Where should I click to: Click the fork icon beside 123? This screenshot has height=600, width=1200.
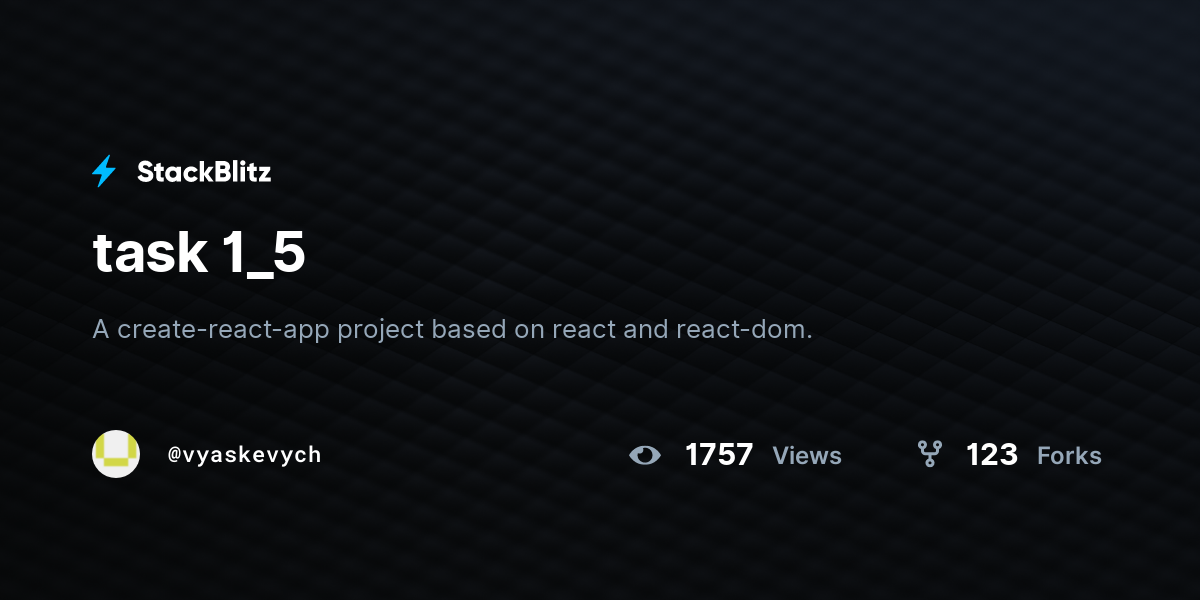pos(930,455)
